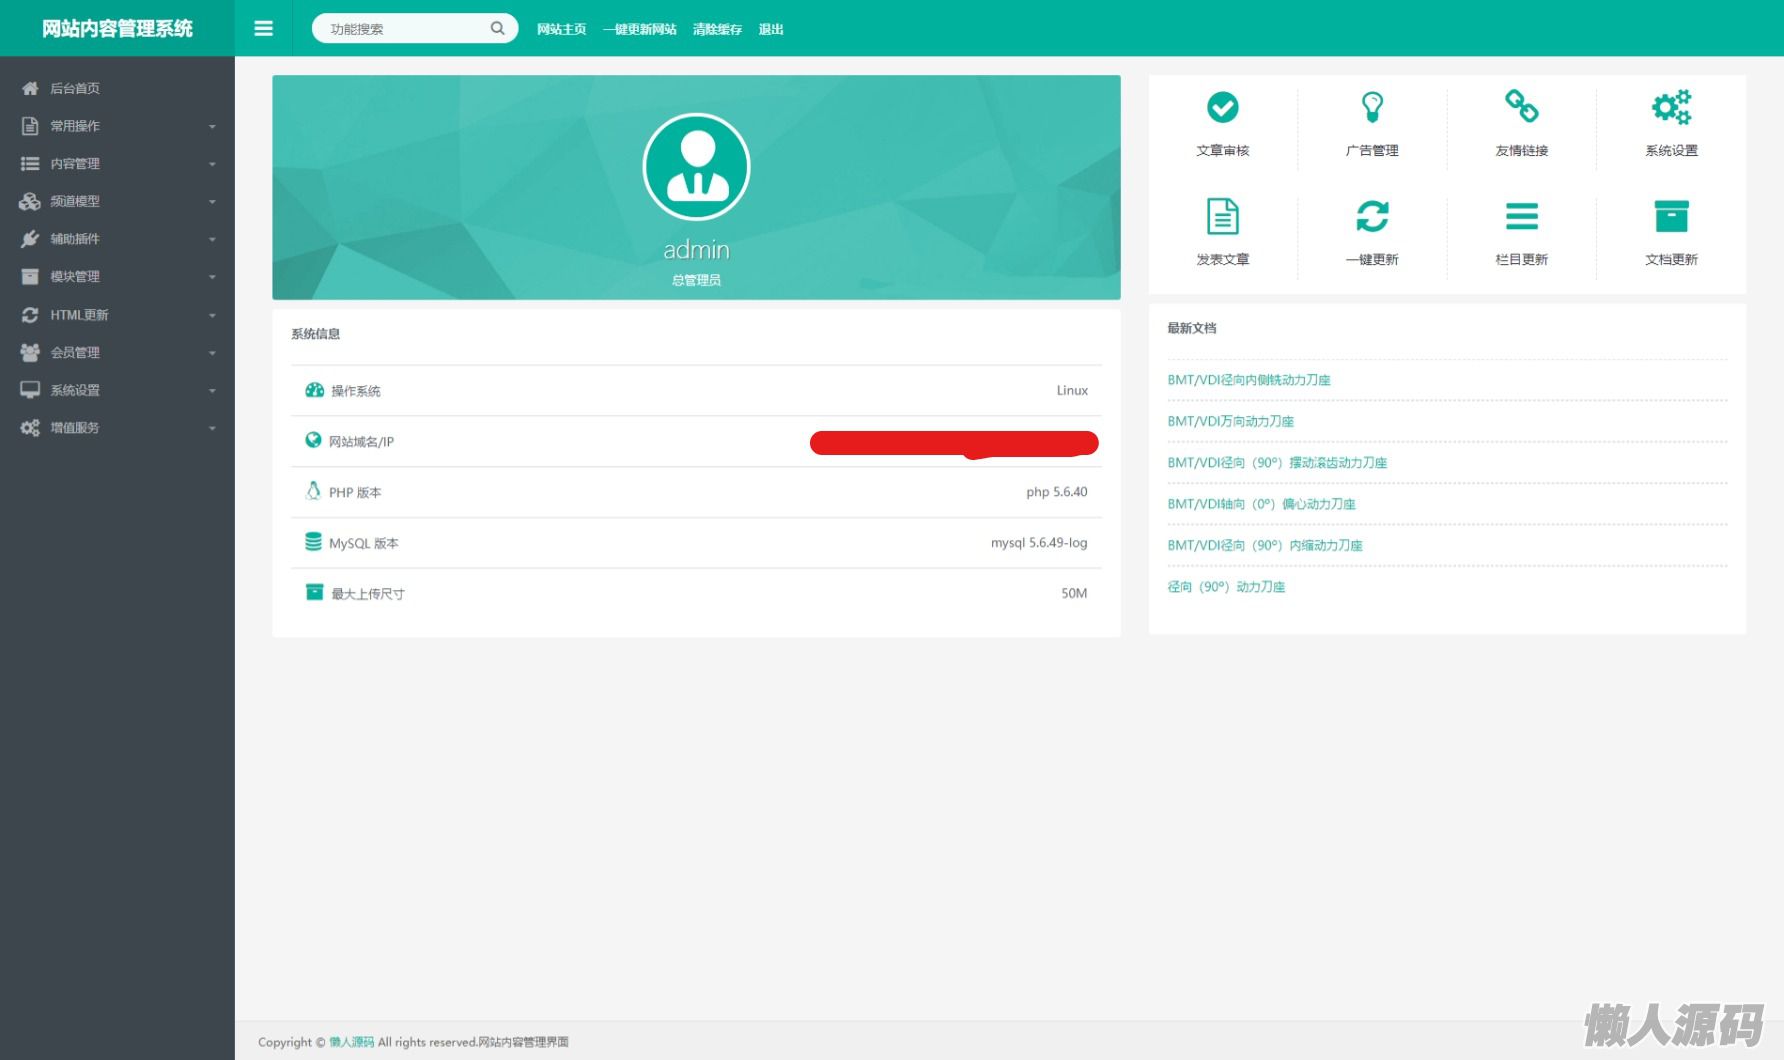Screen dimensions: 1784x1060
Task: Click the 懒人源码 footer link
Action: (x=352, y=1042)
